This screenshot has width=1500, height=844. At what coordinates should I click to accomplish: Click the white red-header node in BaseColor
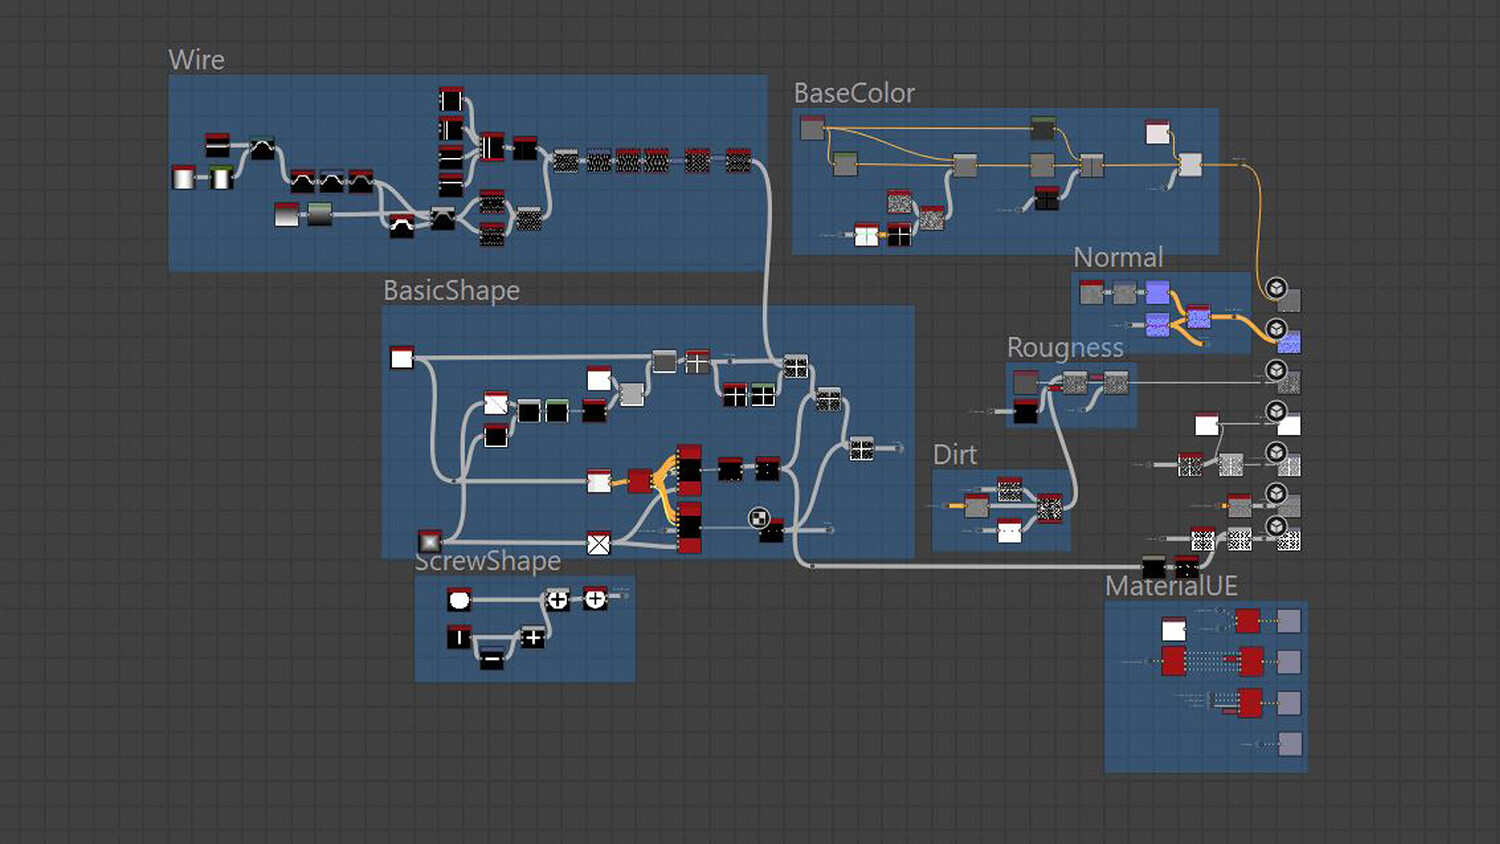[x=1158, y=132]
